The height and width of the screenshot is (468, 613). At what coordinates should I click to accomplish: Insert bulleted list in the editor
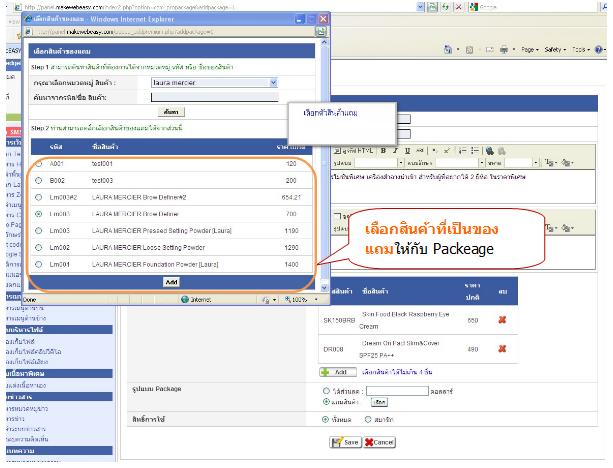coord(475,151)
